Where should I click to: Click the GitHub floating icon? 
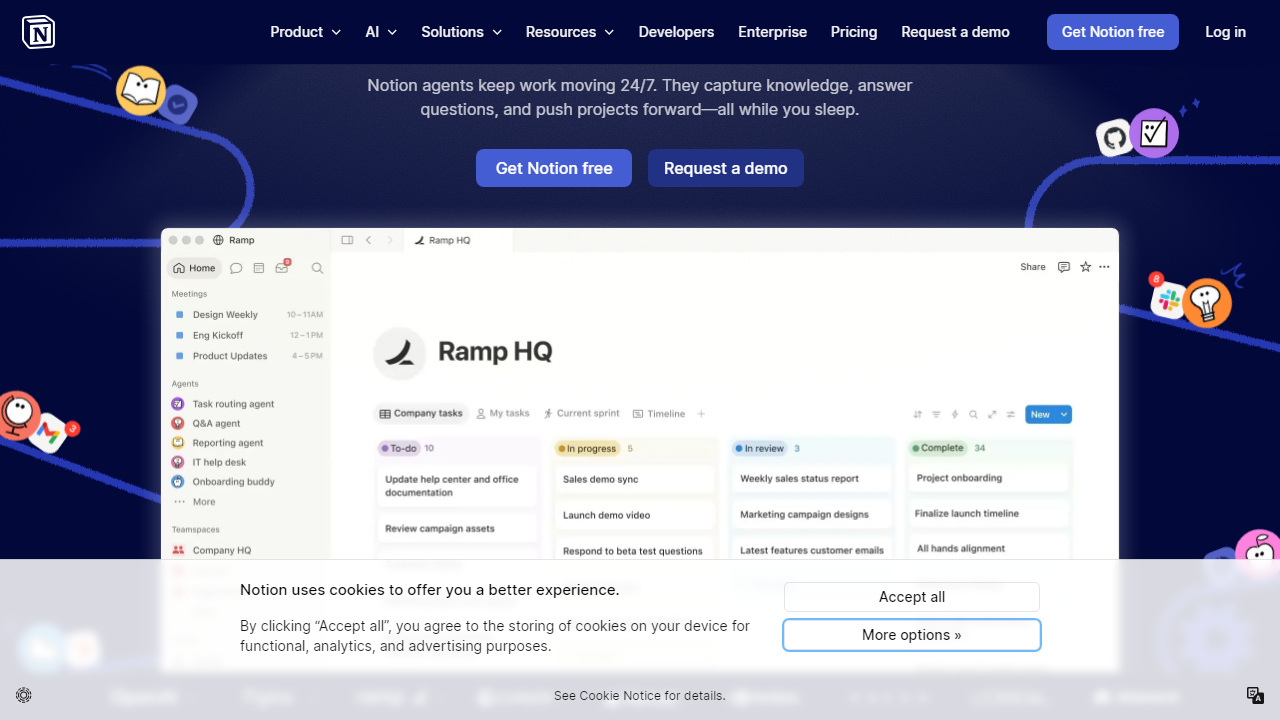tap(1113, 138)
